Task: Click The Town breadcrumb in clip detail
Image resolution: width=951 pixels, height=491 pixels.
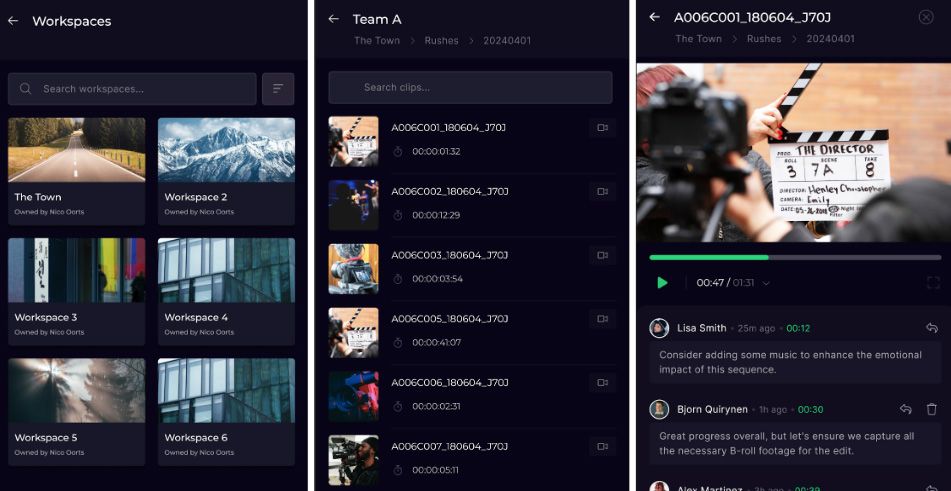Action: click(699, 39)
